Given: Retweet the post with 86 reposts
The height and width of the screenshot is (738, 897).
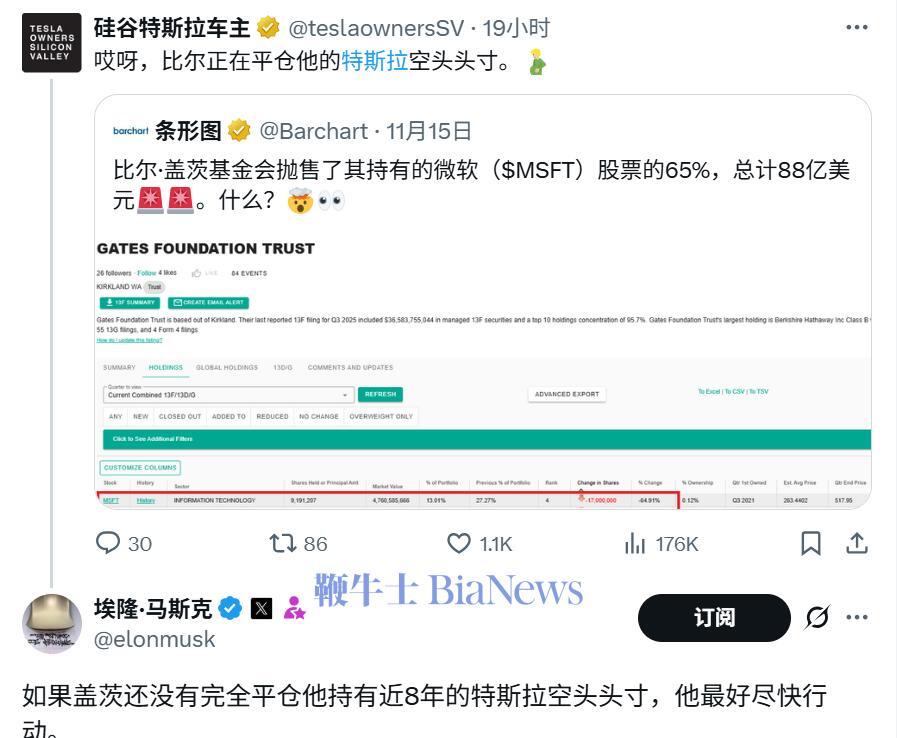Looking at the screenshot, I should [x=282, y=543].
